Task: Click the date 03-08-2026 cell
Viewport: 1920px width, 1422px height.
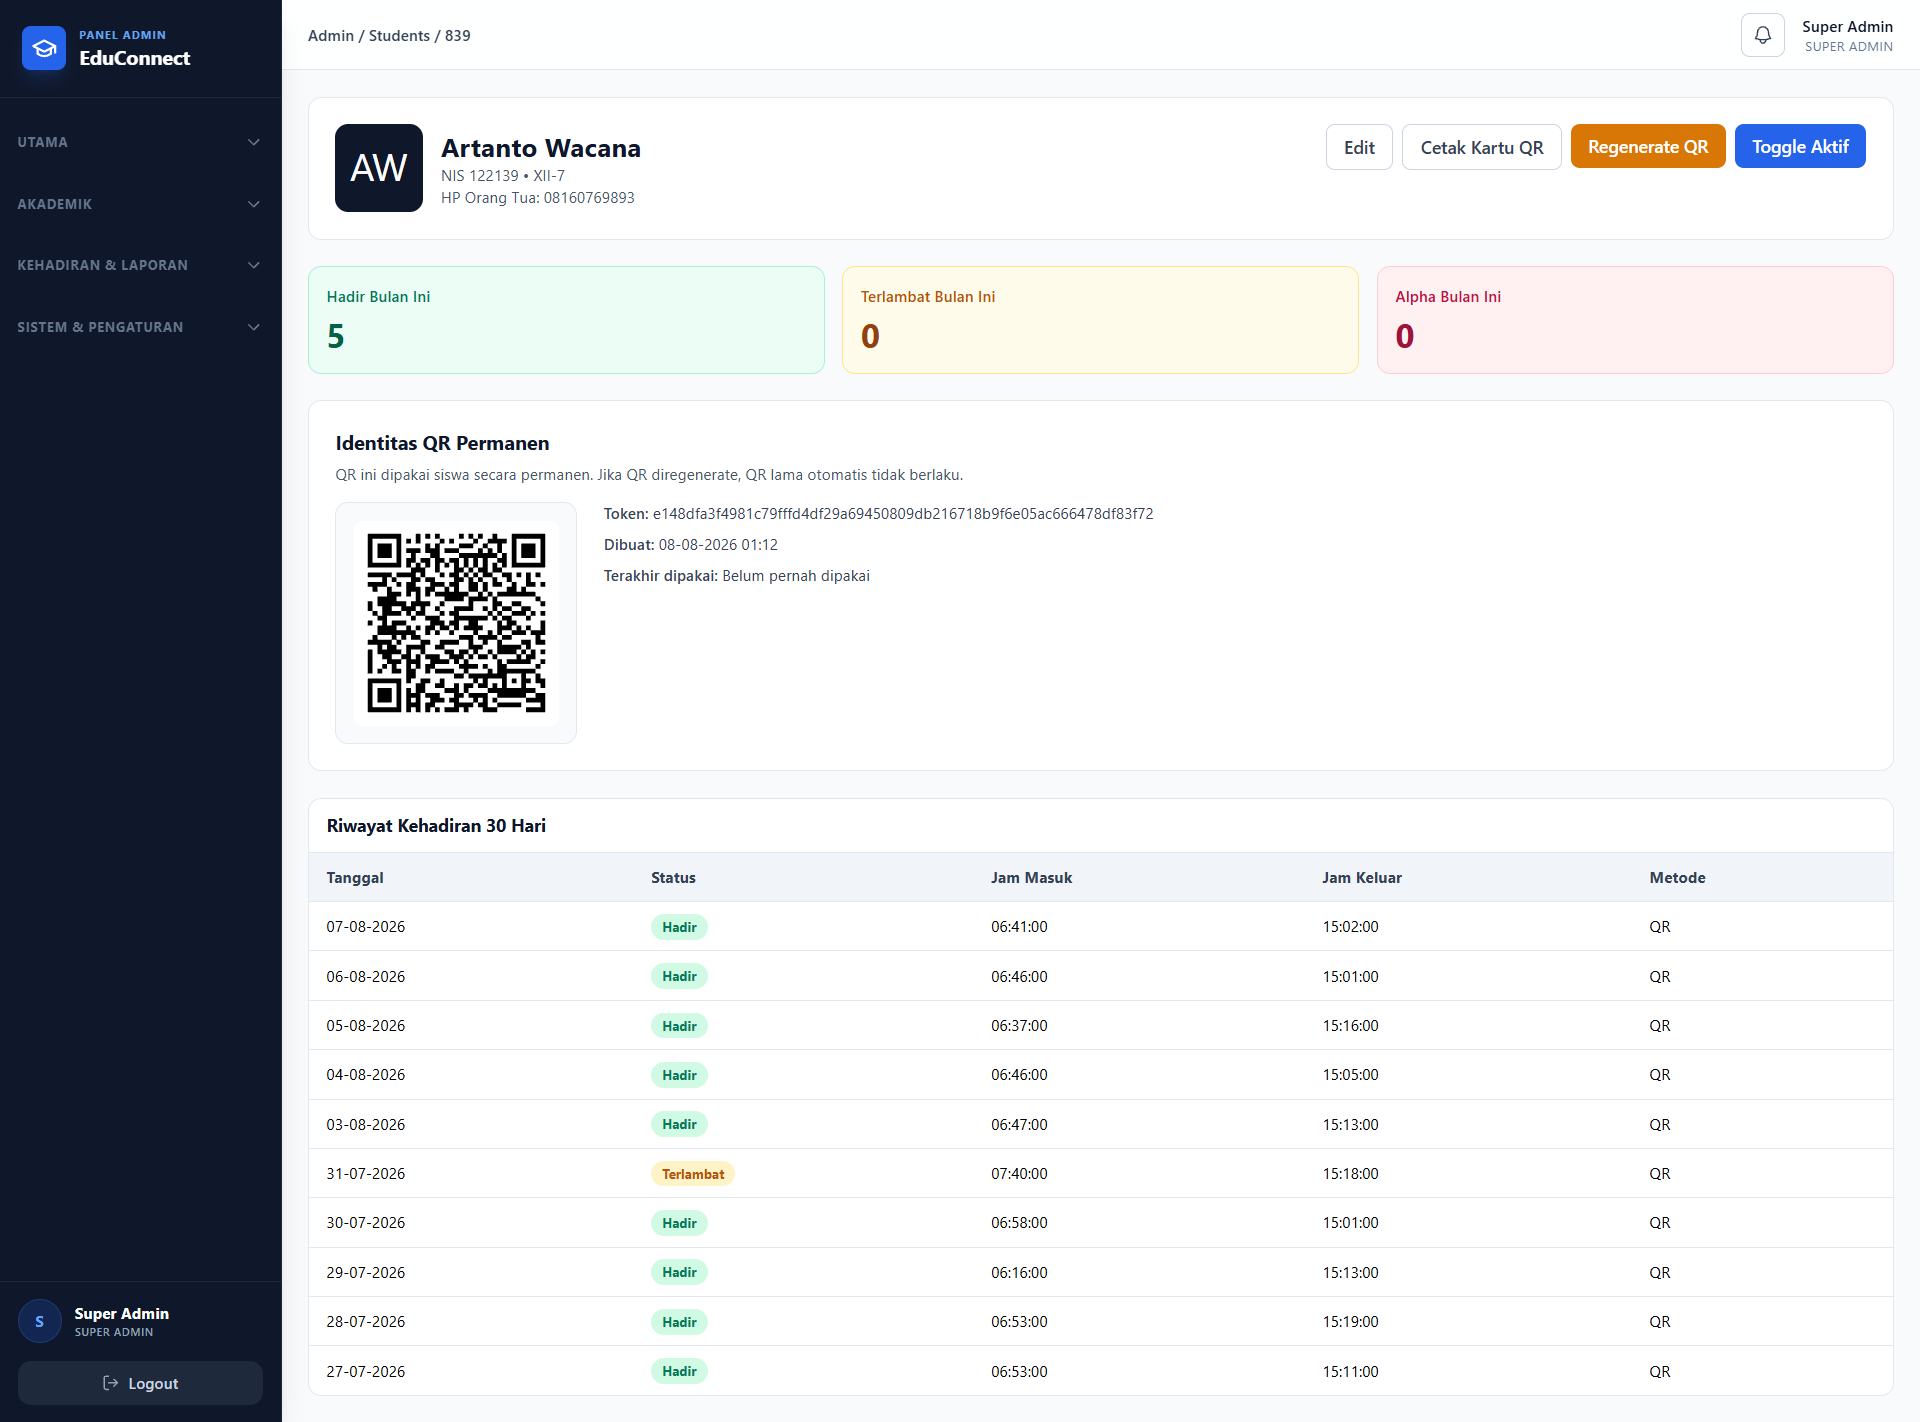Action: click(x=366, y=1124)
